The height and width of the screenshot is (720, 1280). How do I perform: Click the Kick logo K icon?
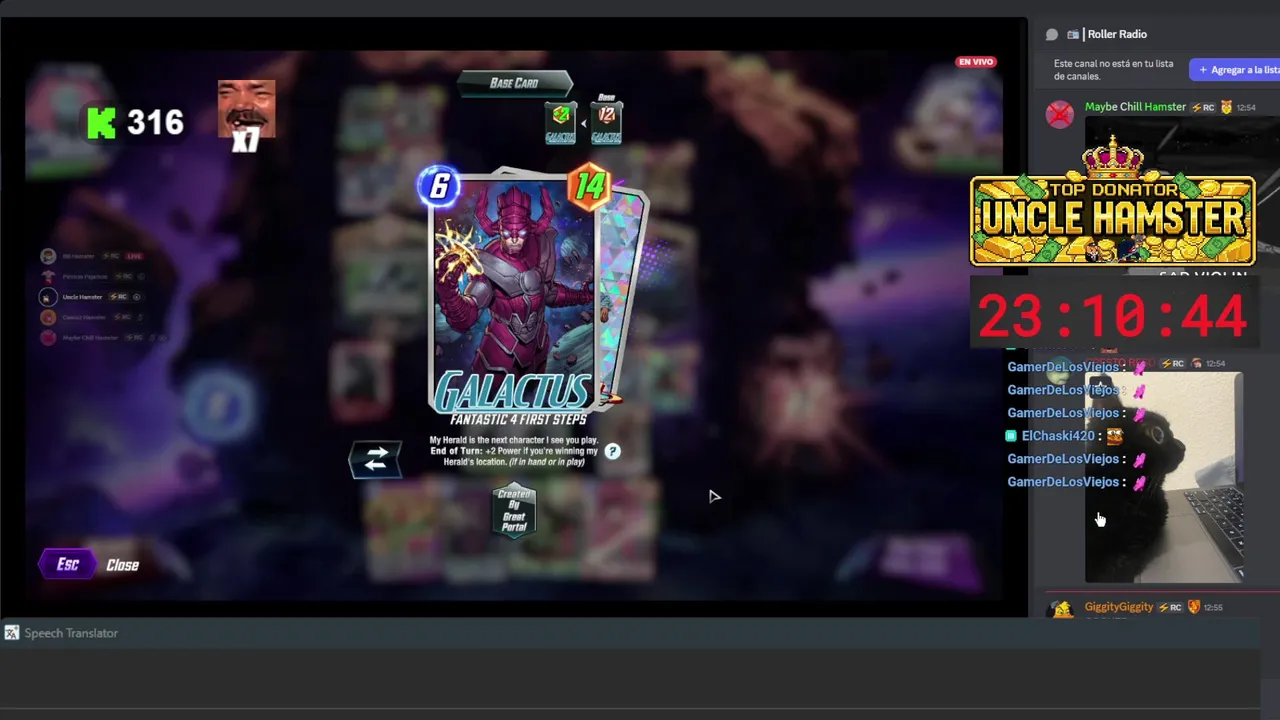102,123
